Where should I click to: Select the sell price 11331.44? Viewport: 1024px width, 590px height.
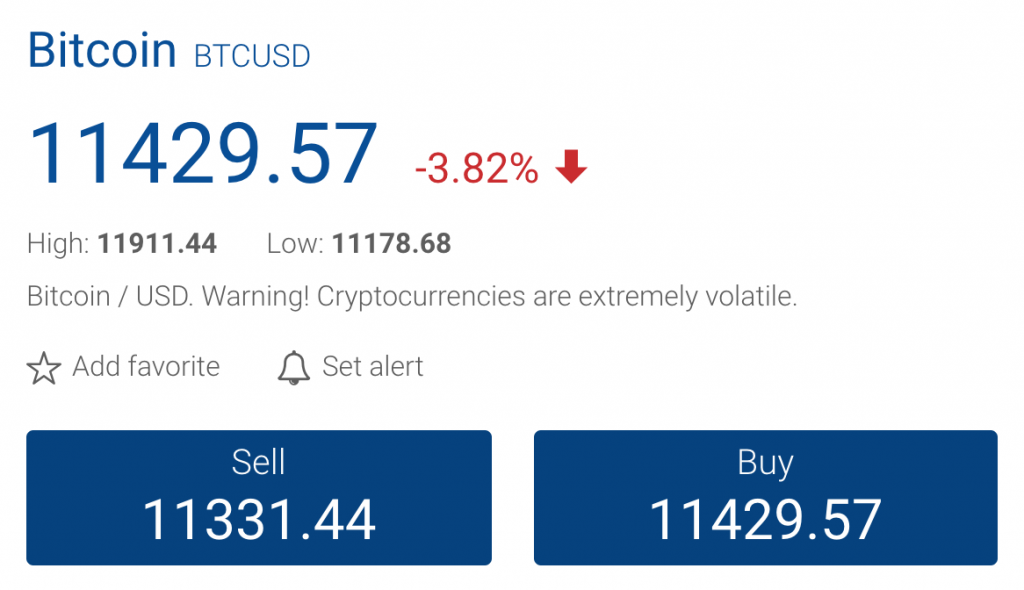259,519
